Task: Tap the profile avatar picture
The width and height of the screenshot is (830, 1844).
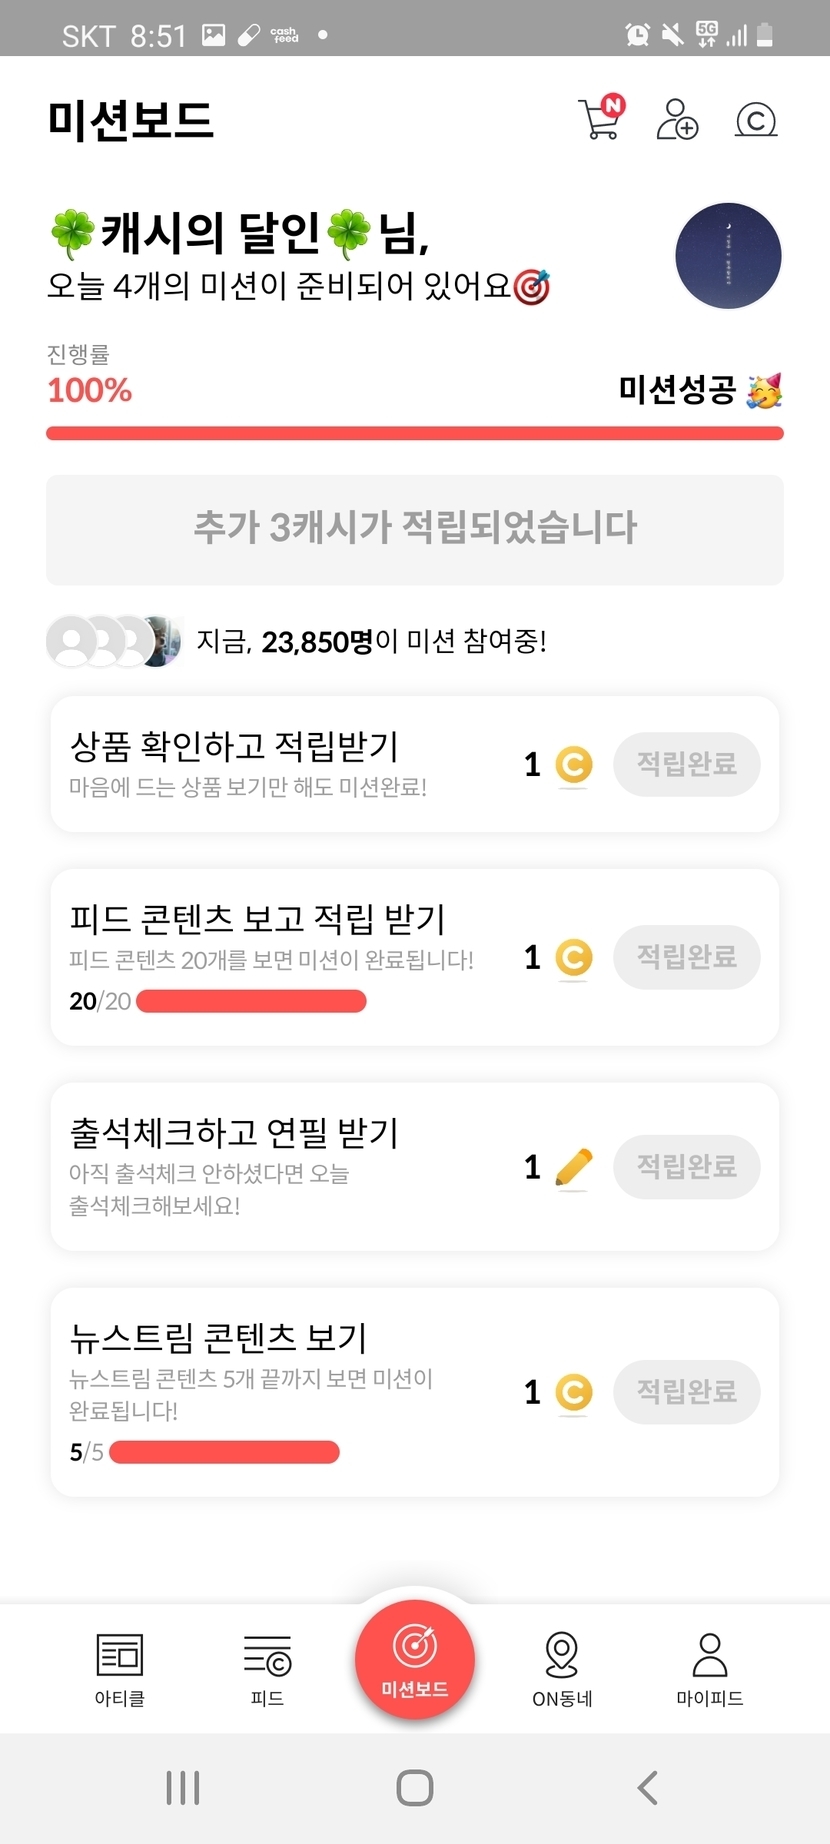Action: tap(728, 255)
